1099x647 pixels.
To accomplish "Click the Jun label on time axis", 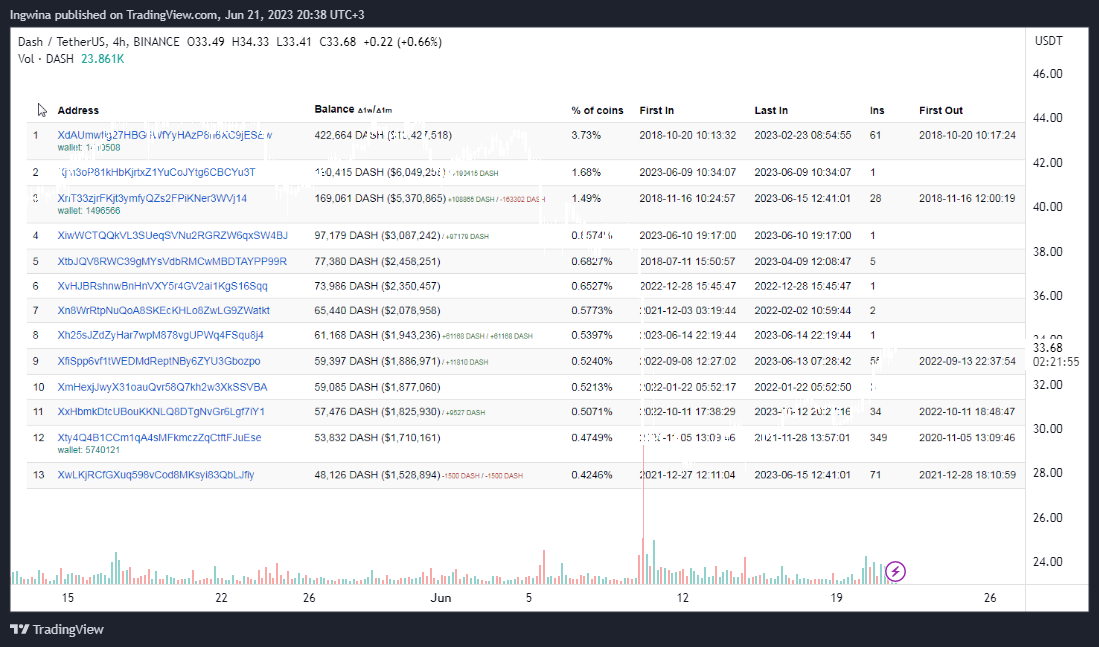I will (x=440, y=598).
